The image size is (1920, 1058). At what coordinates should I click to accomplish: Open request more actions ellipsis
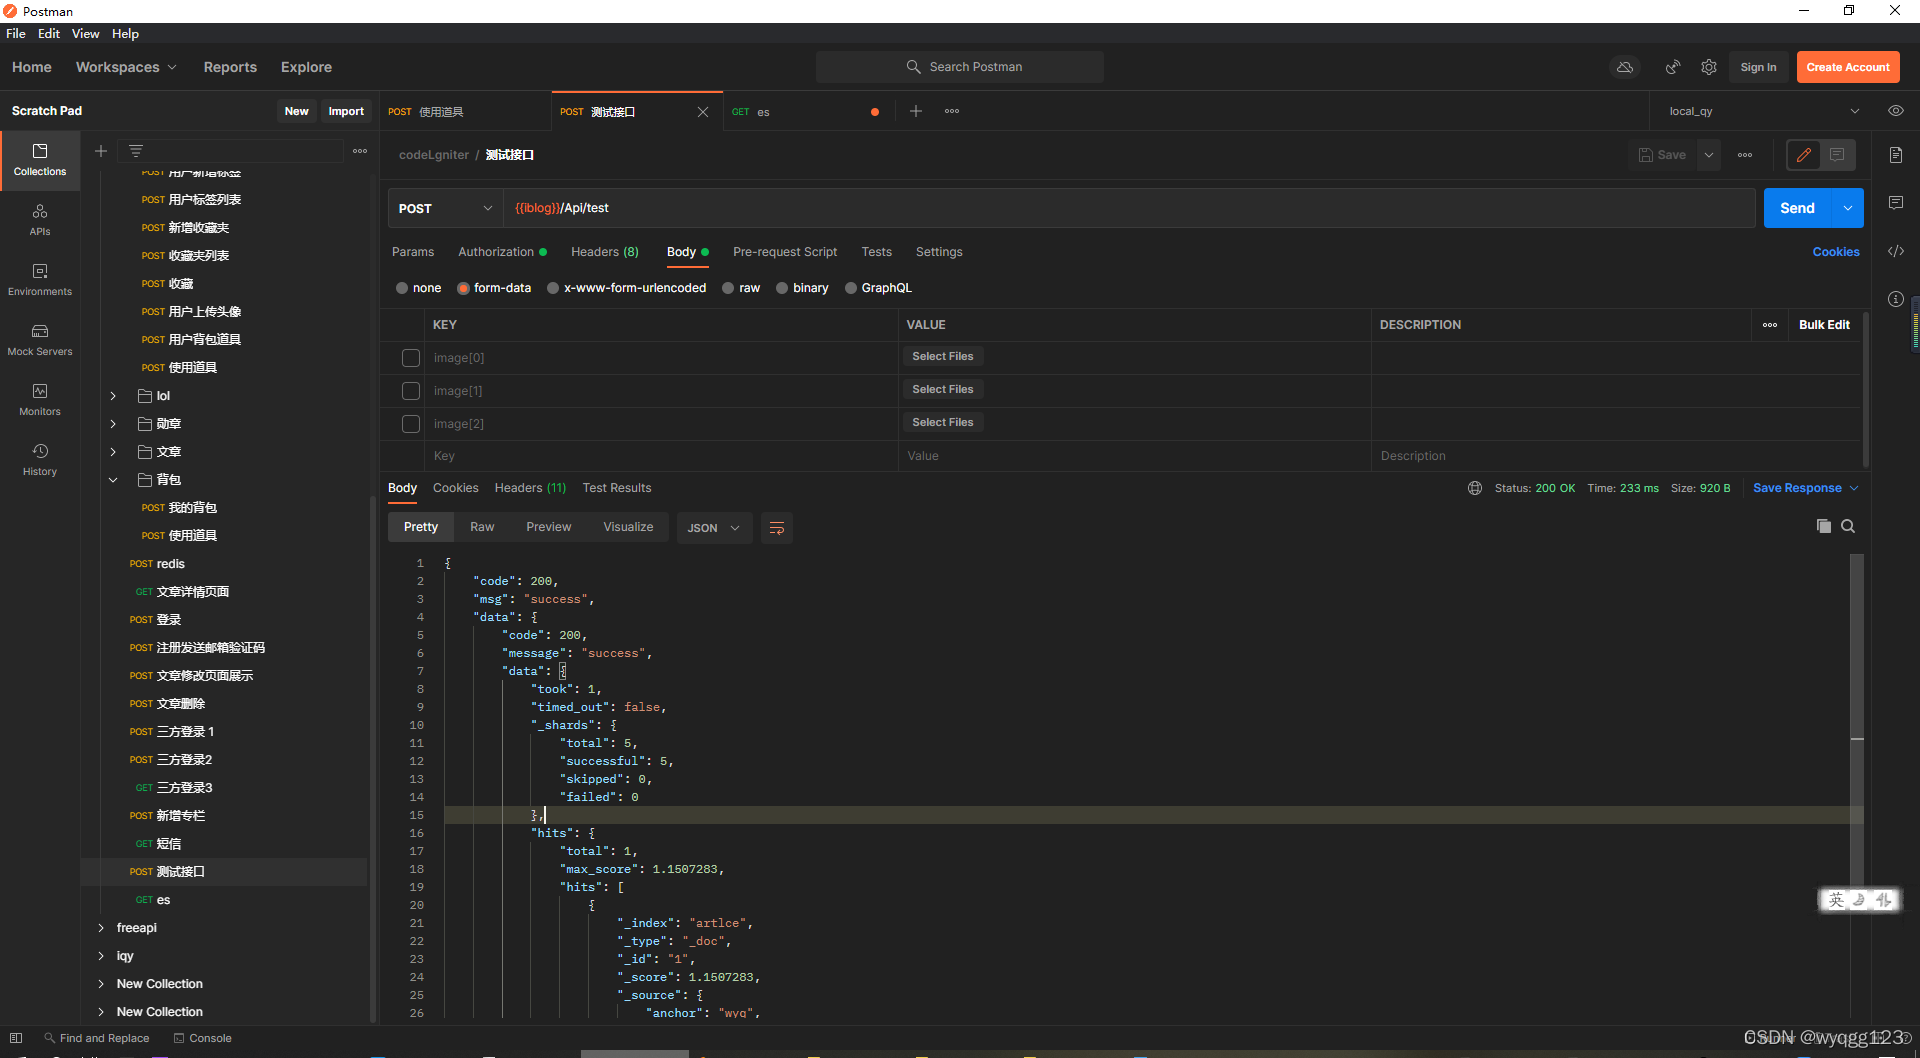pos(1745,155)
